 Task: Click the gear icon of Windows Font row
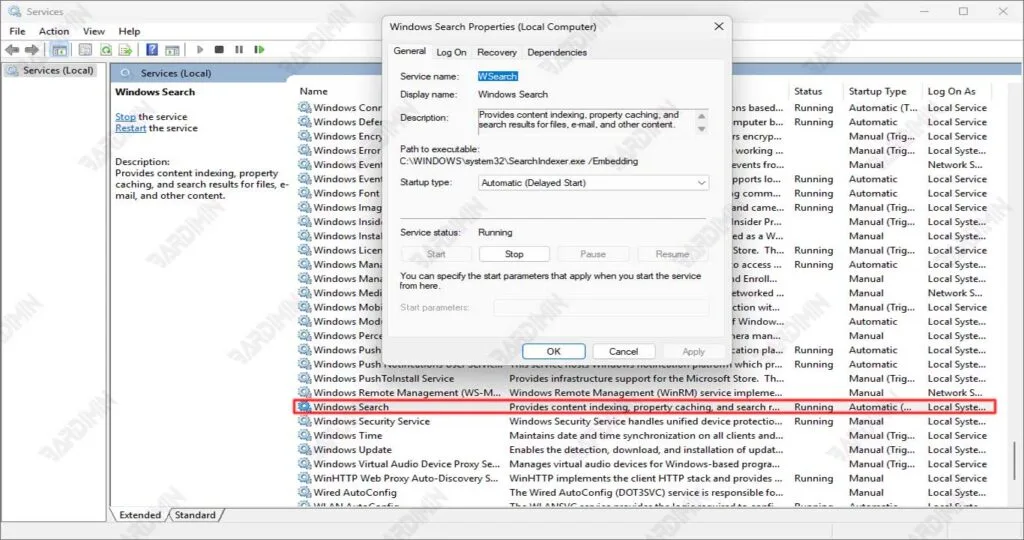point(305,193)
